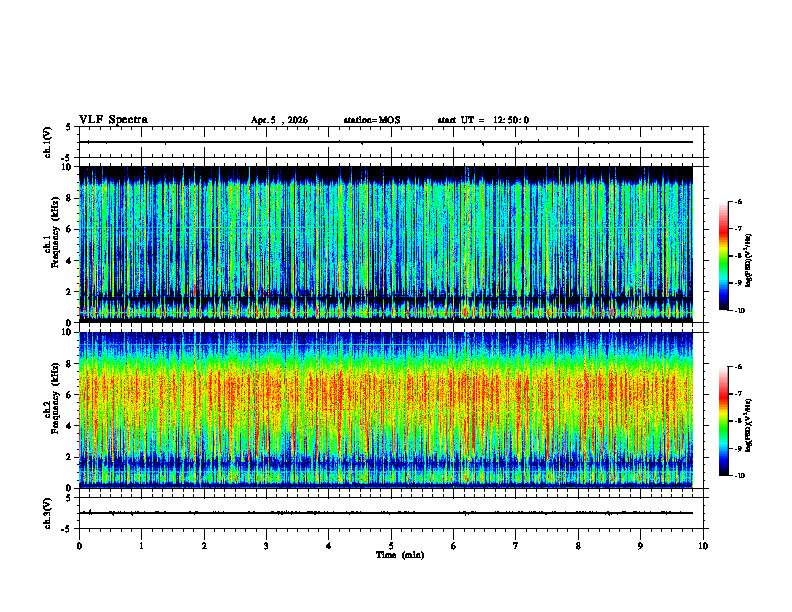Image resolution: width=792 pixels, height=612 pixels.
Task: Click the "3" tick on the time axis
Action: click(x=266, y=546)
